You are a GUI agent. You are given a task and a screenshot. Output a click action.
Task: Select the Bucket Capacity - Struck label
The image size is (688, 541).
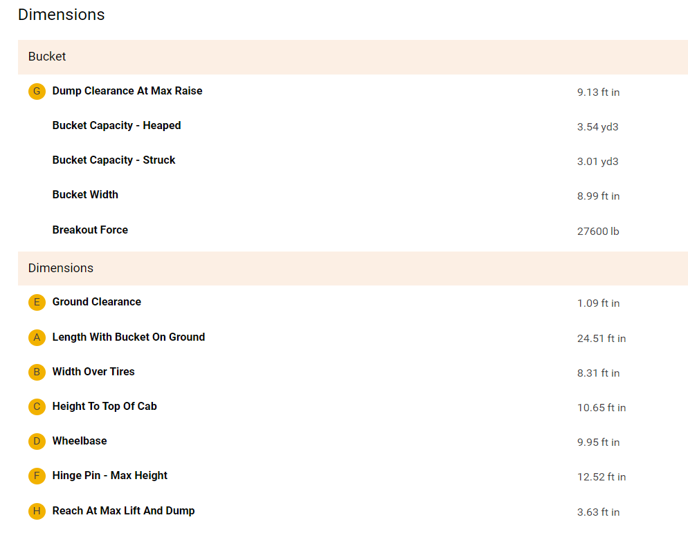(x=113, y=160)
